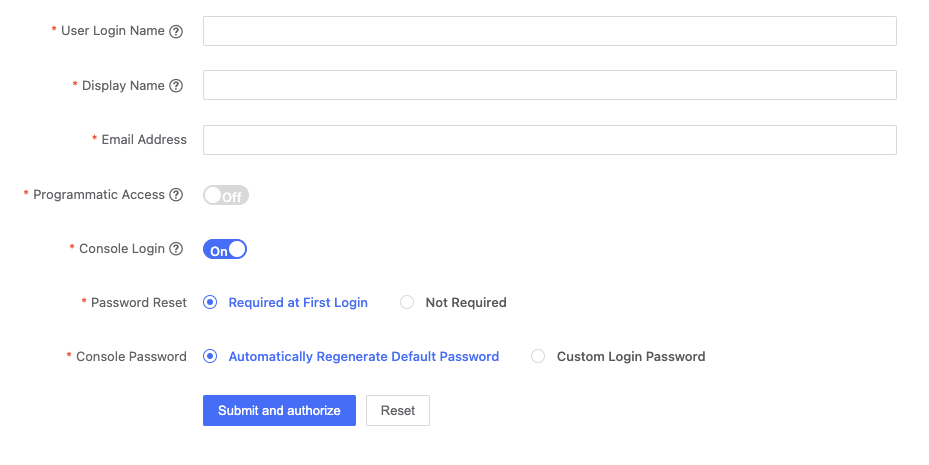Click help icon next to User Login Name
The image size is (929, 465).
(x=176, y=31)
